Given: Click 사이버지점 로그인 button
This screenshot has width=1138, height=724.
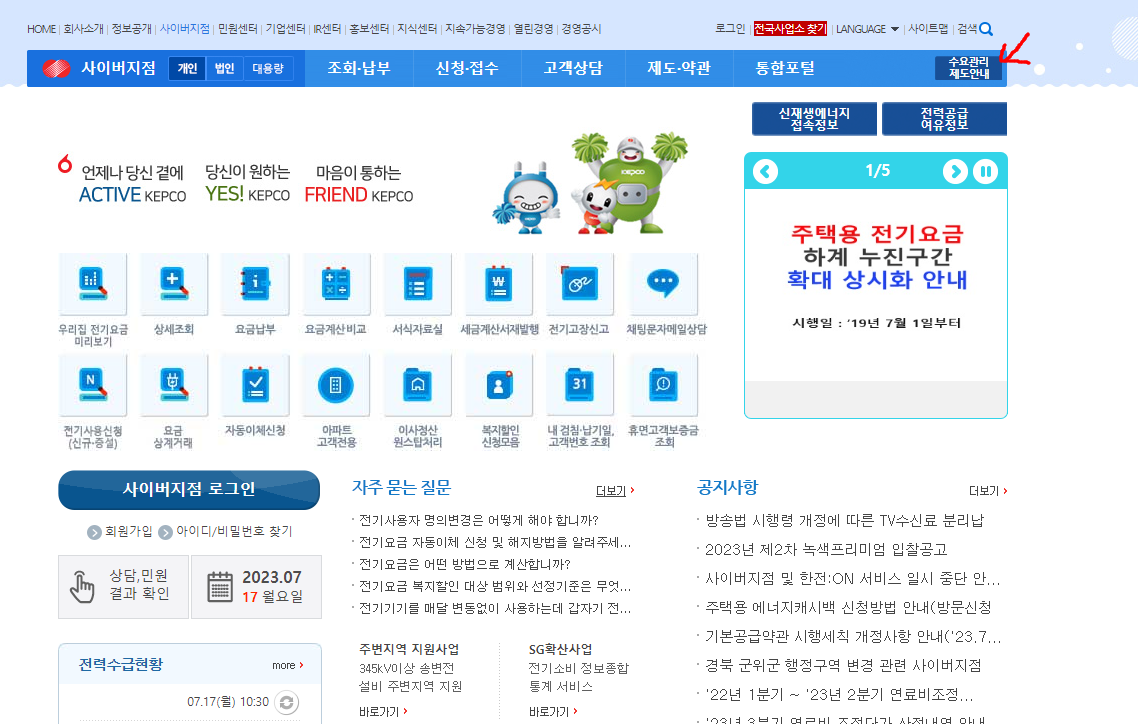Looking at the screenshot, I should point(189,490).
